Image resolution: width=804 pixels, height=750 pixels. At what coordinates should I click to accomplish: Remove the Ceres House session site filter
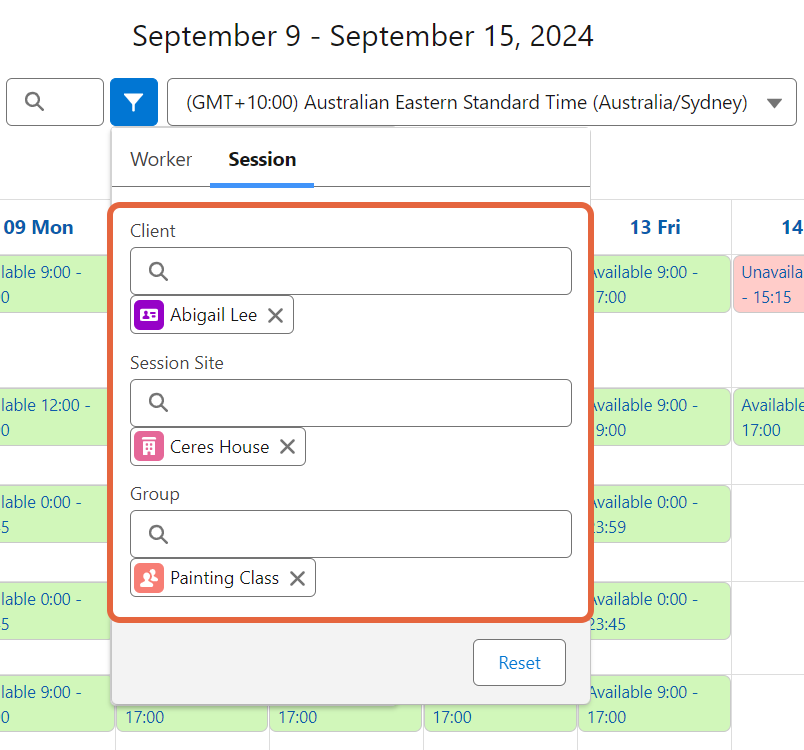287,446
